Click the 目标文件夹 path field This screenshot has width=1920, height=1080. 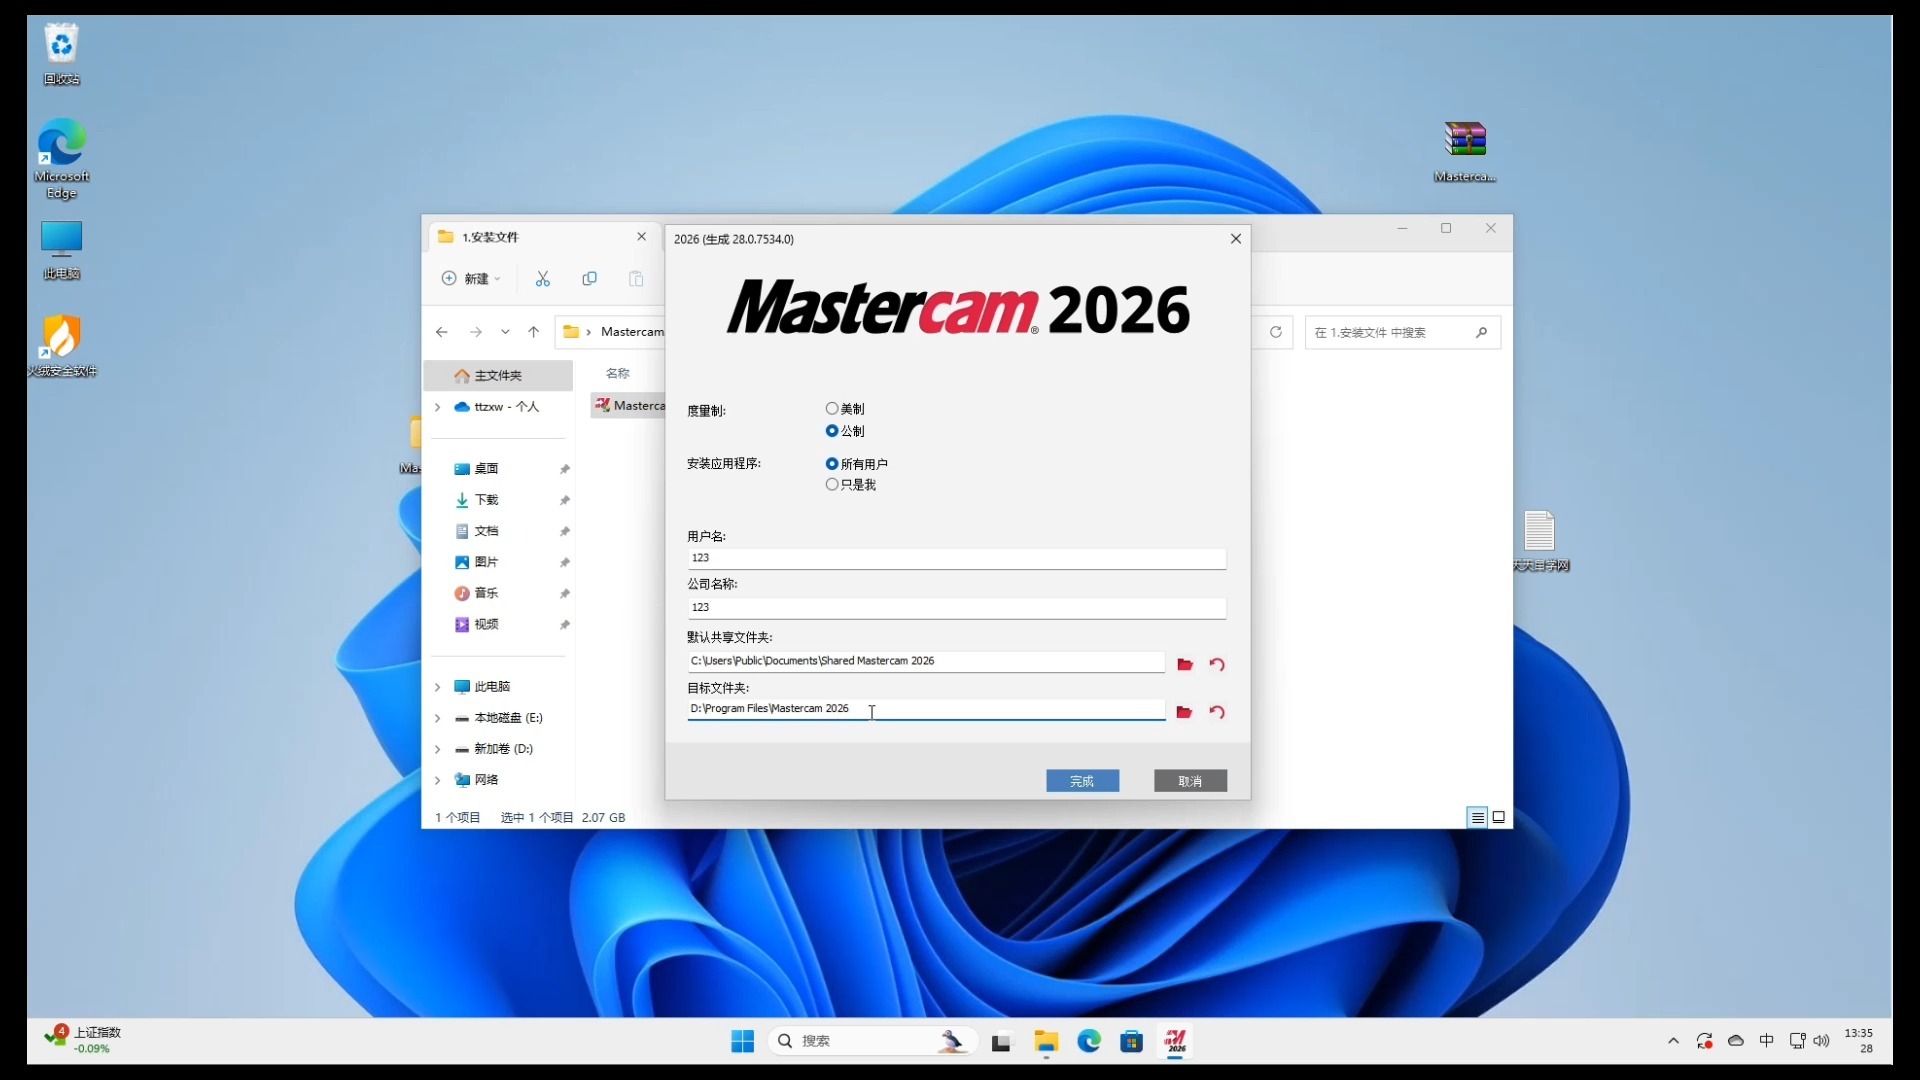click(926, 709)
